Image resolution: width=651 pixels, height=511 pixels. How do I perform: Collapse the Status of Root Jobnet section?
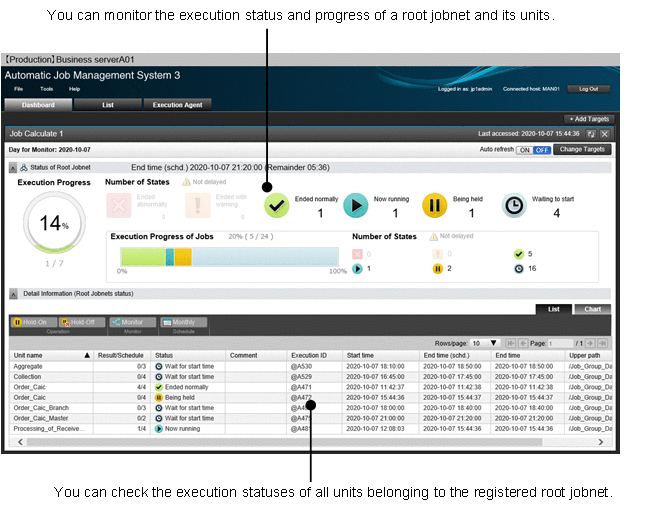[x=13, y=167]
